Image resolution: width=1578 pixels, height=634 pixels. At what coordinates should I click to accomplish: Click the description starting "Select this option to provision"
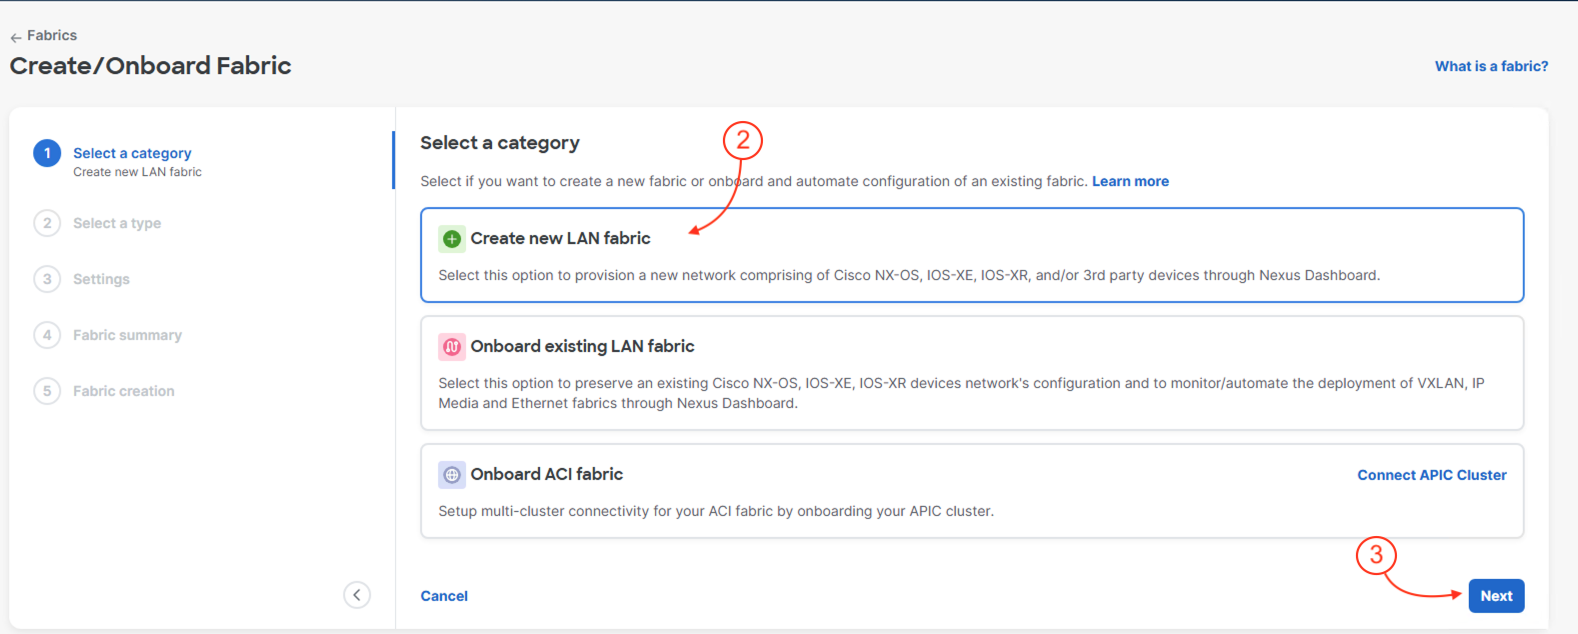click(x=909, y=275)
